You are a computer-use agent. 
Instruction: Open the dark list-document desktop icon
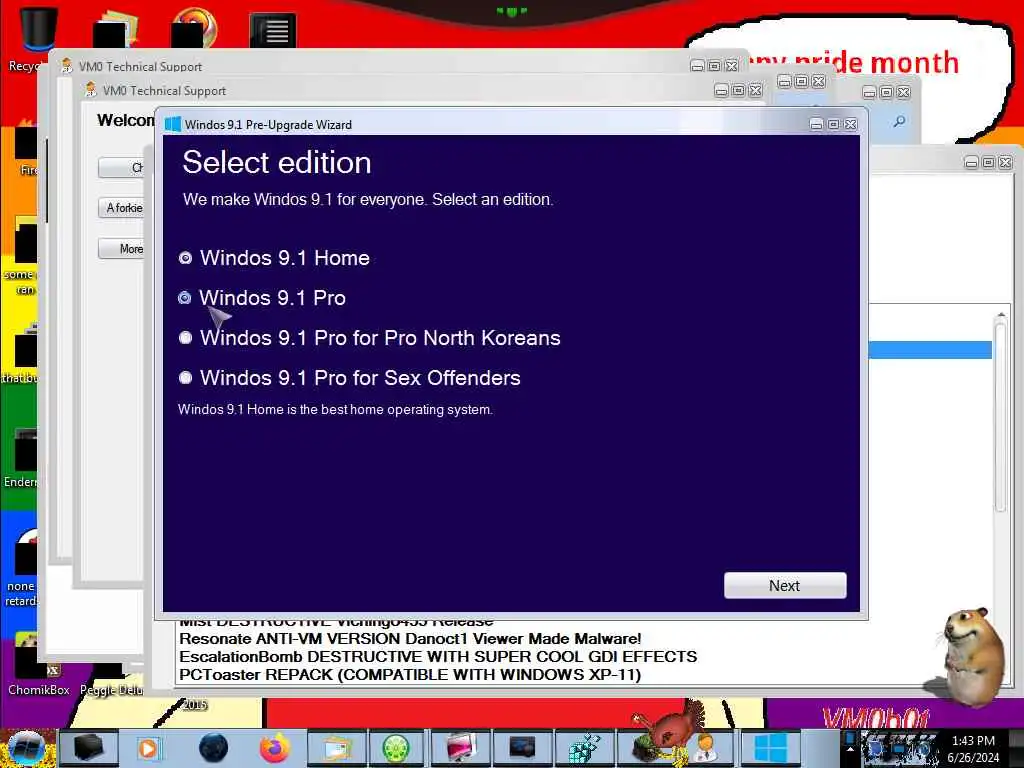tap(273, 30)
